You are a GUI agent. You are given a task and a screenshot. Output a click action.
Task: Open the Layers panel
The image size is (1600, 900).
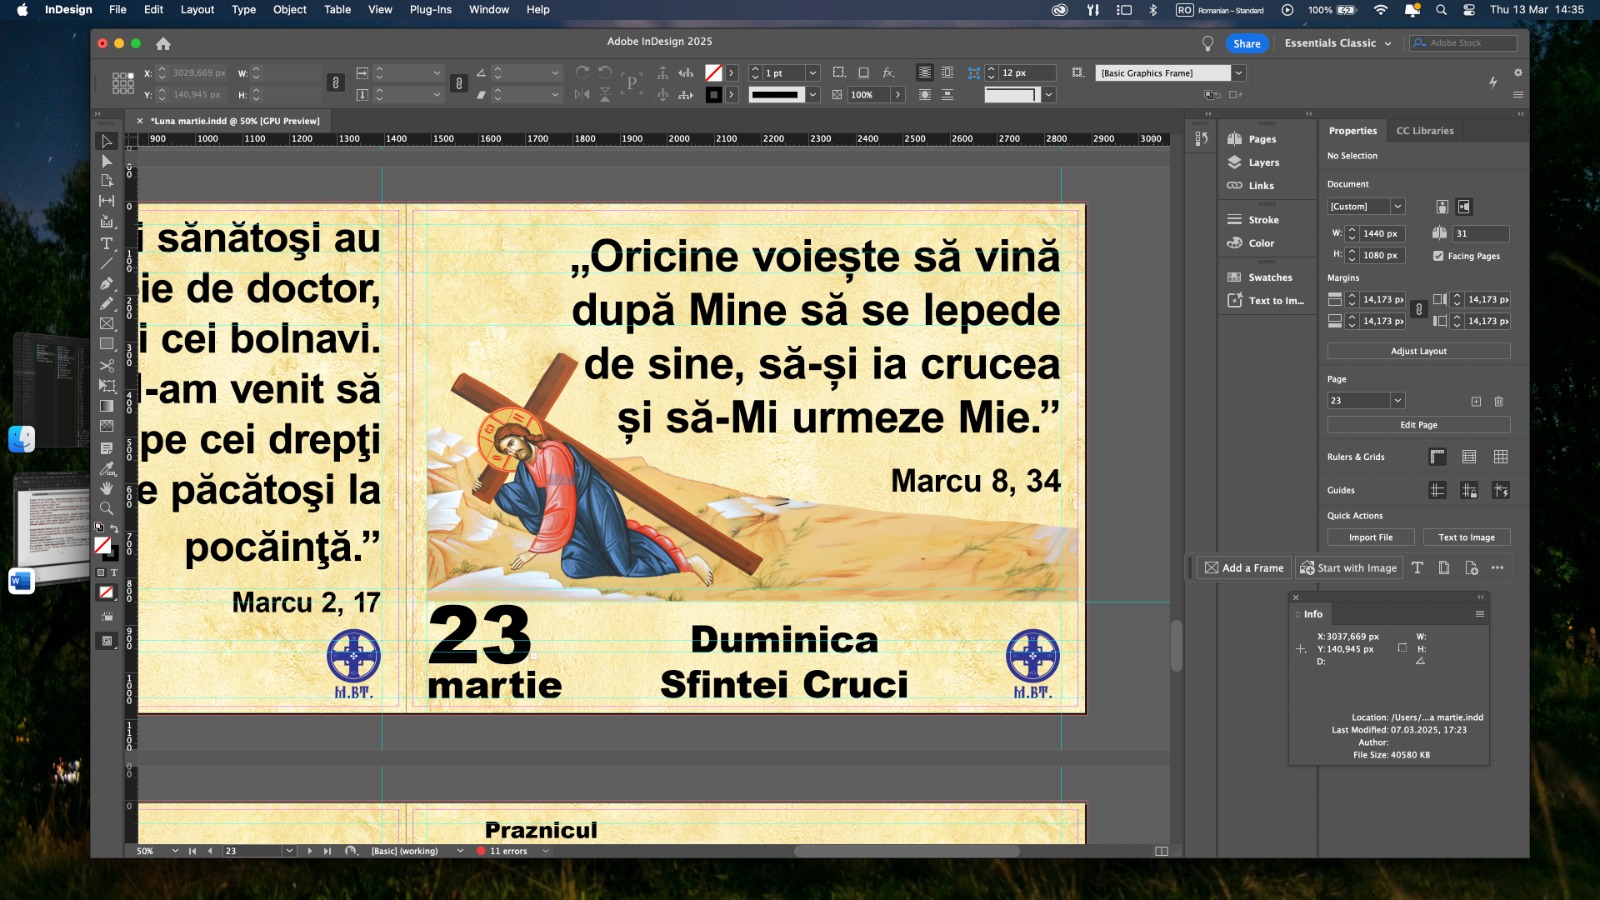pyautogui.click(x=1263, y=162)
